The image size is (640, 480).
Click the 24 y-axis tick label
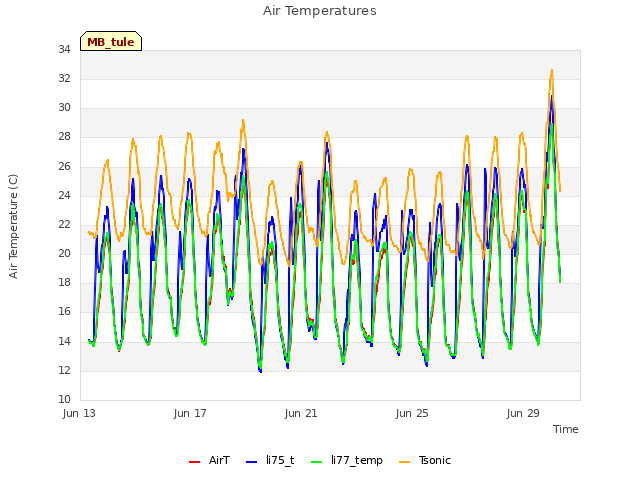pyautogui.click(x=64, y=196)
